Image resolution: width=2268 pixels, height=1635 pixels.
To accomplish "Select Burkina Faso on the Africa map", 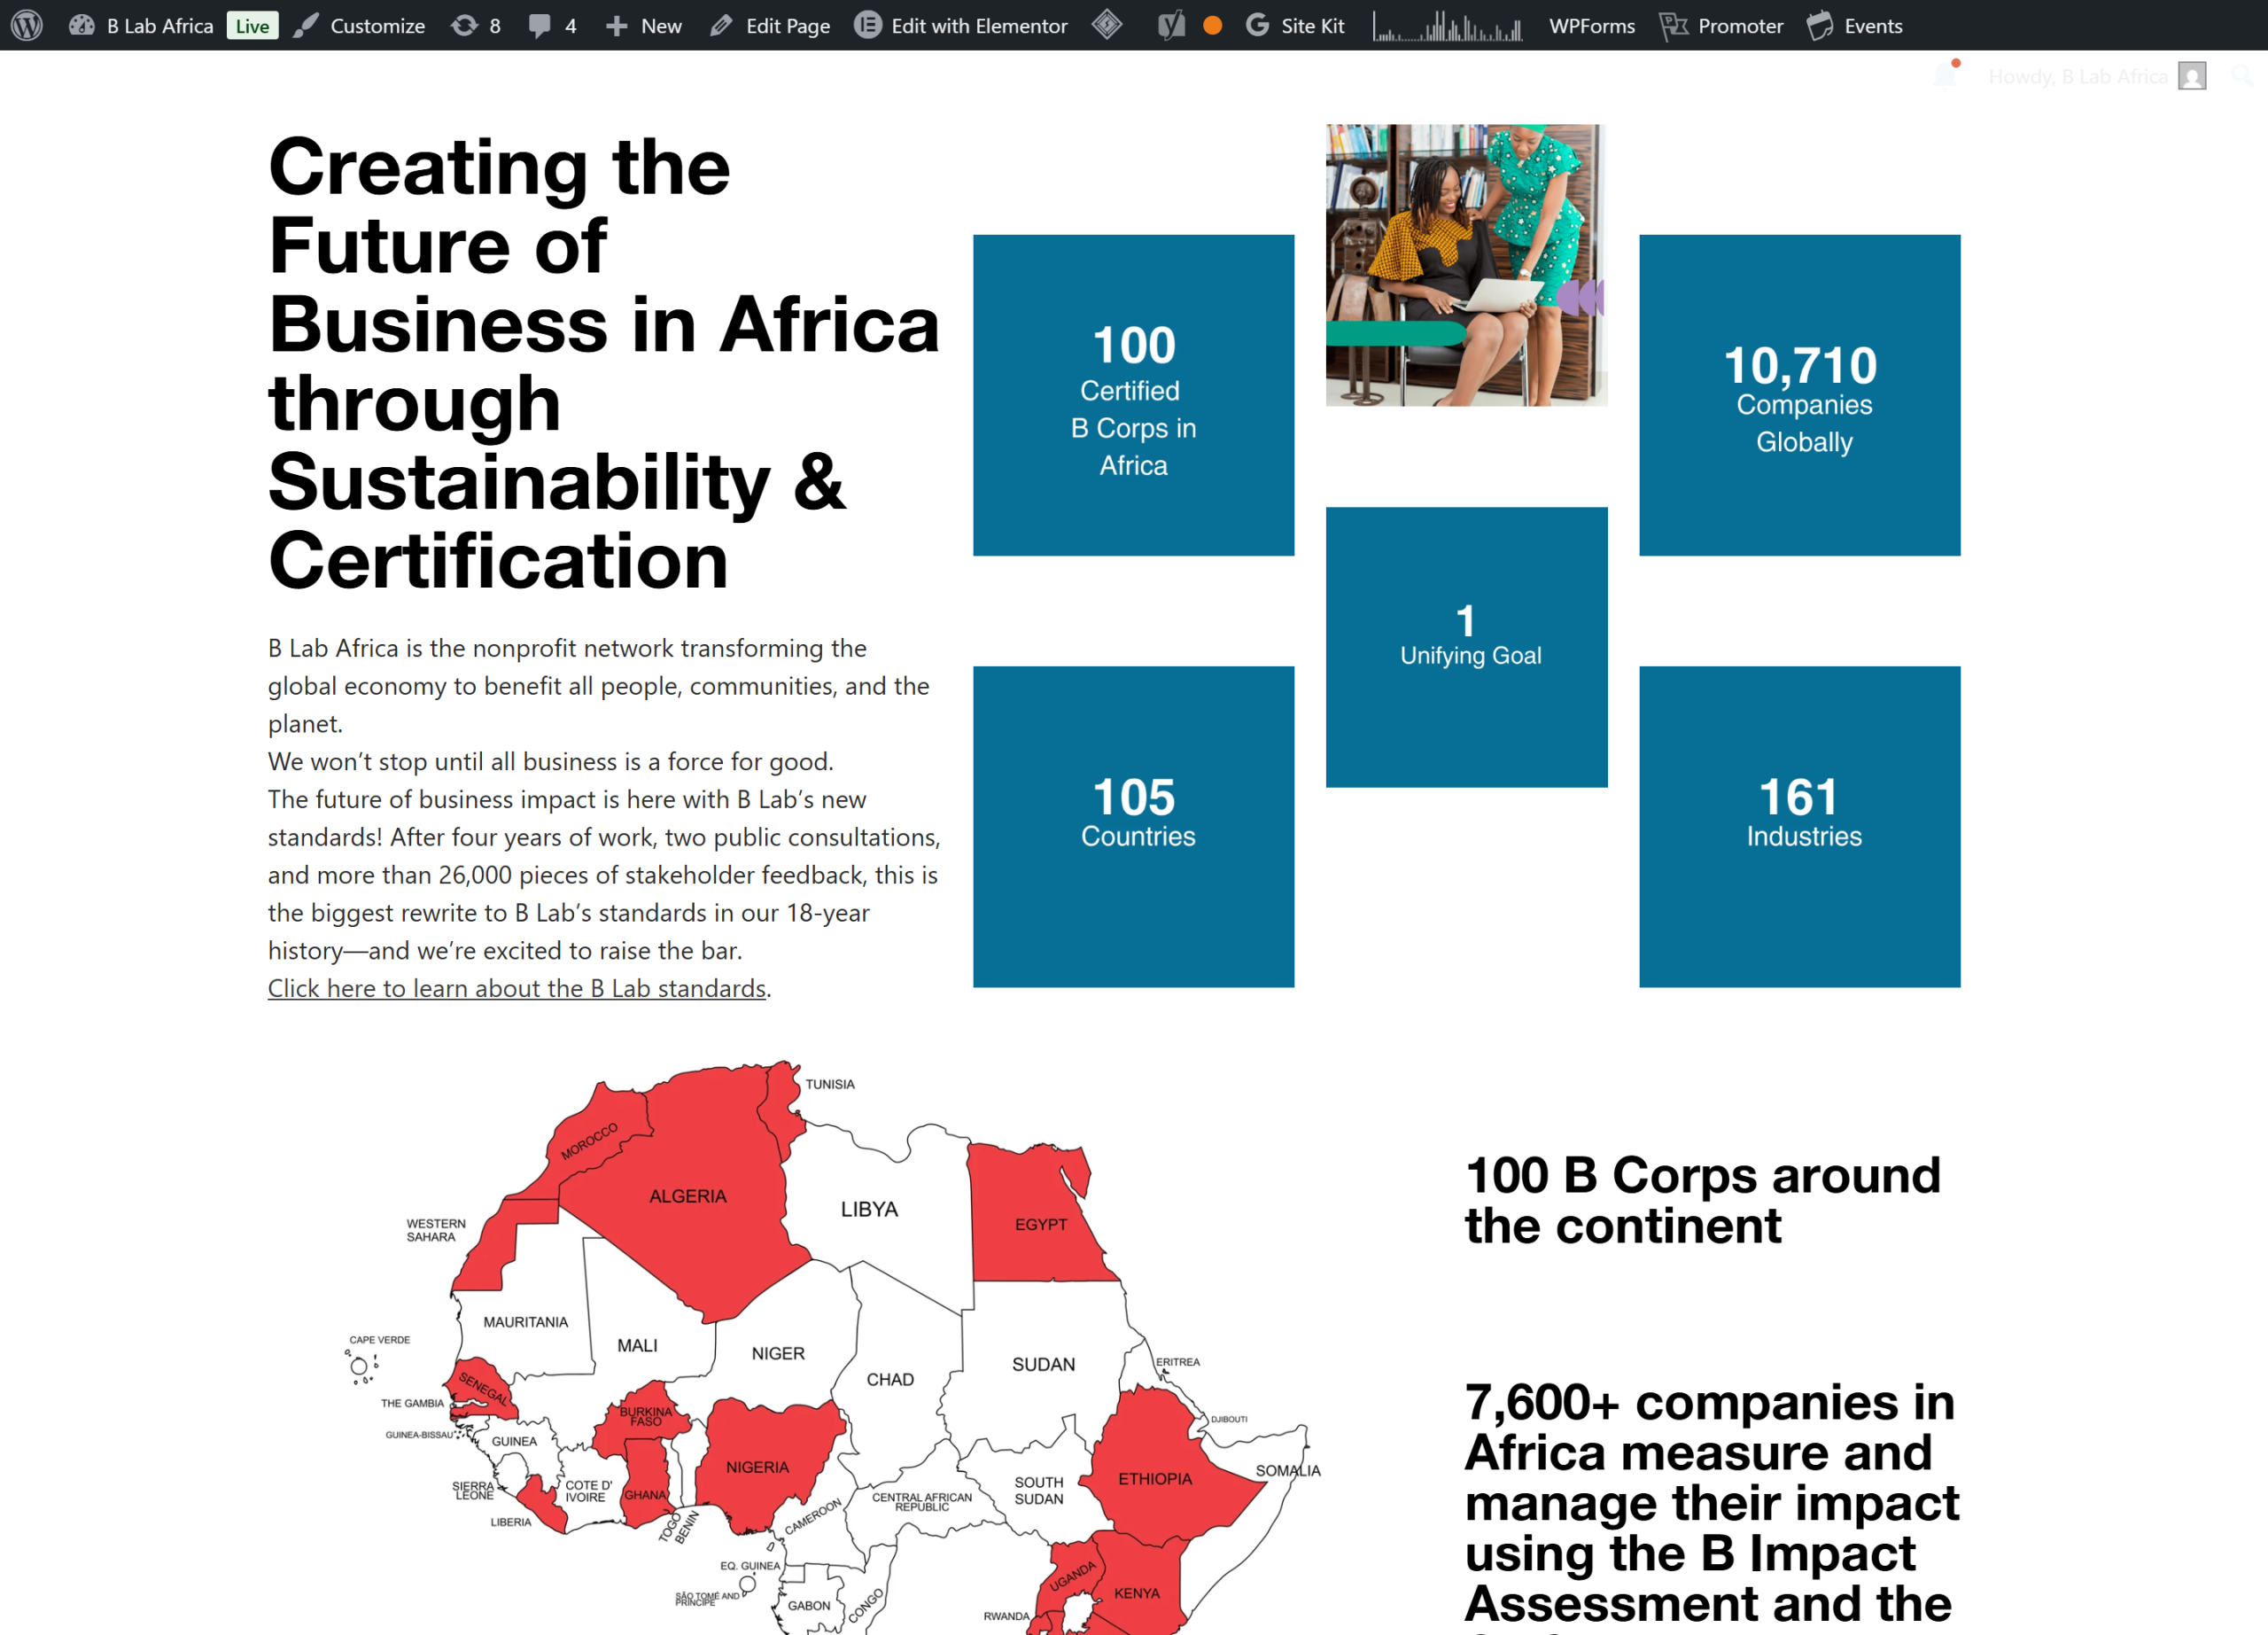I will click(x=646, y=1415).
